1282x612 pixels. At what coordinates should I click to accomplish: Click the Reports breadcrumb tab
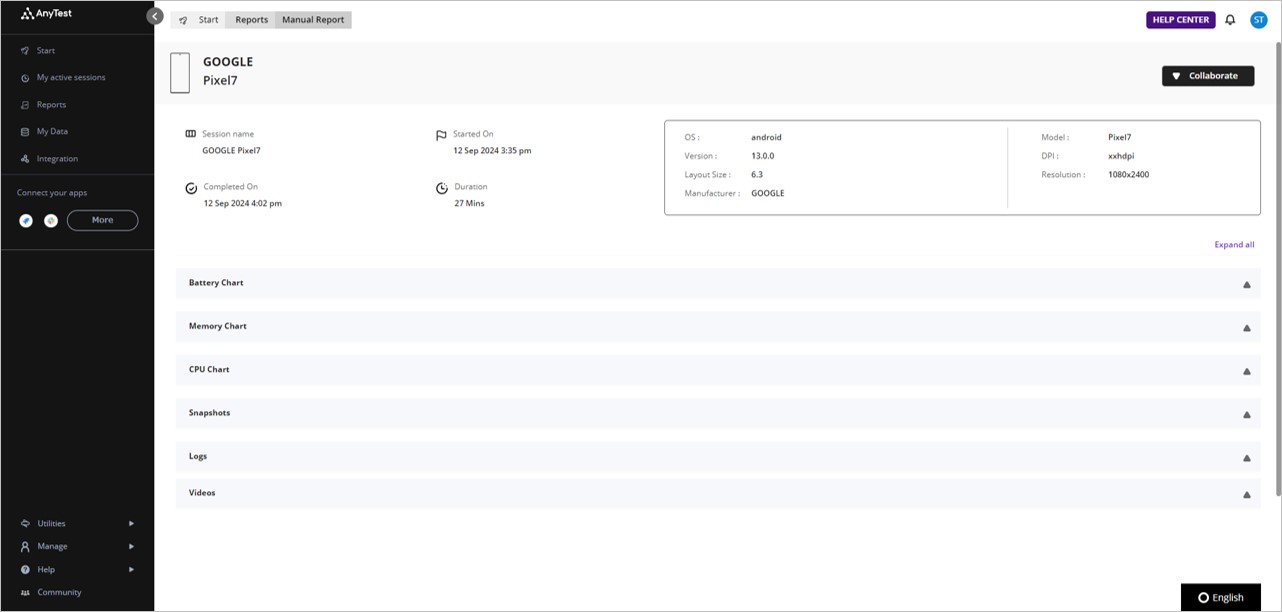click(x=251, y=20)
